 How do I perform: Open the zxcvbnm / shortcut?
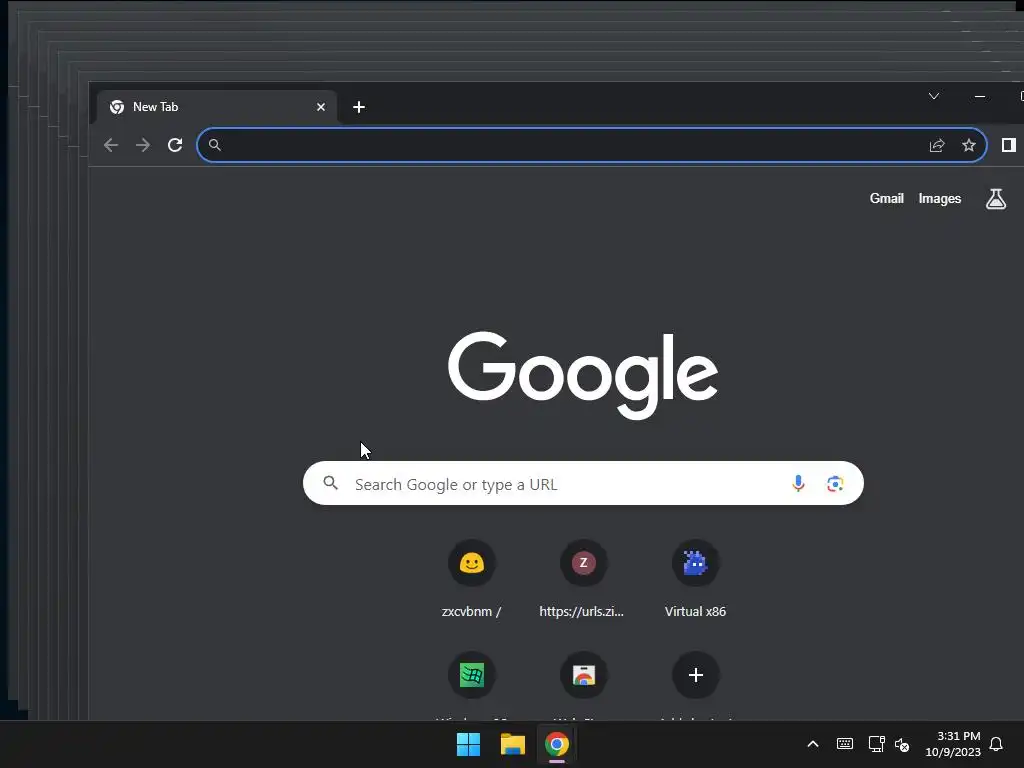point(472,579)
